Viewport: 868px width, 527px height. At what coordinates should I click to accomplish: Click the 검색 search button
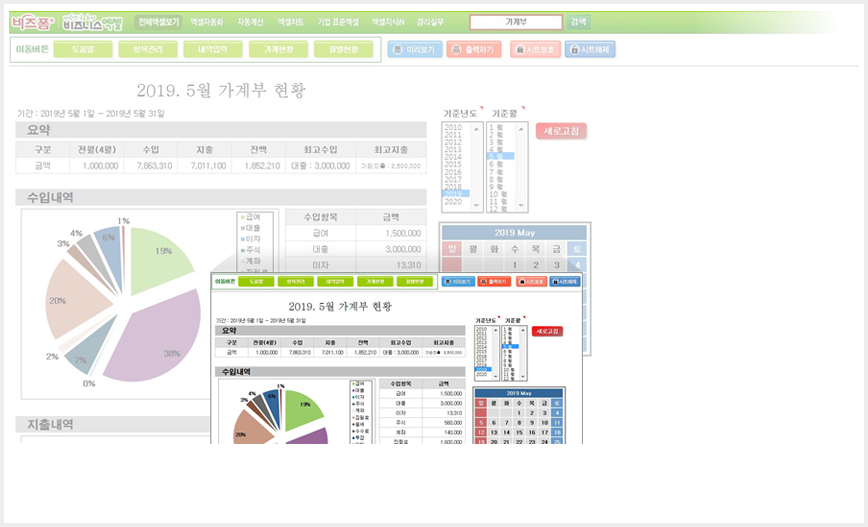(x=578, y=22)
